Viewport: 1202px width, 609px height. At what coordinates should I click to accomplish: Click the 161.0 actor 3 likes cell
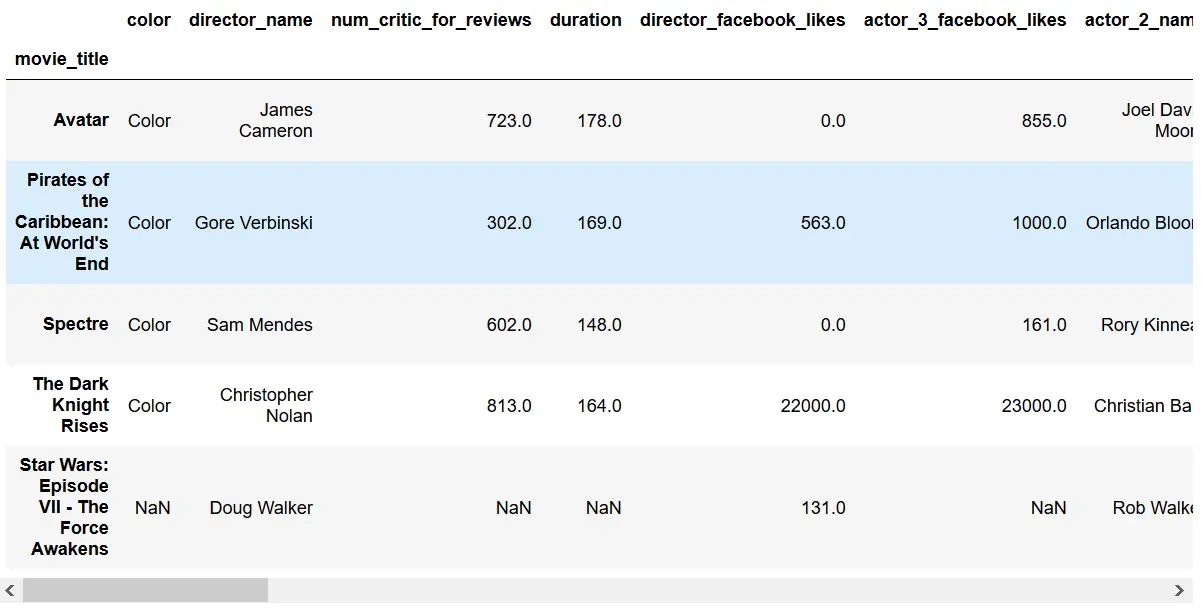(x=1044, y=325)
